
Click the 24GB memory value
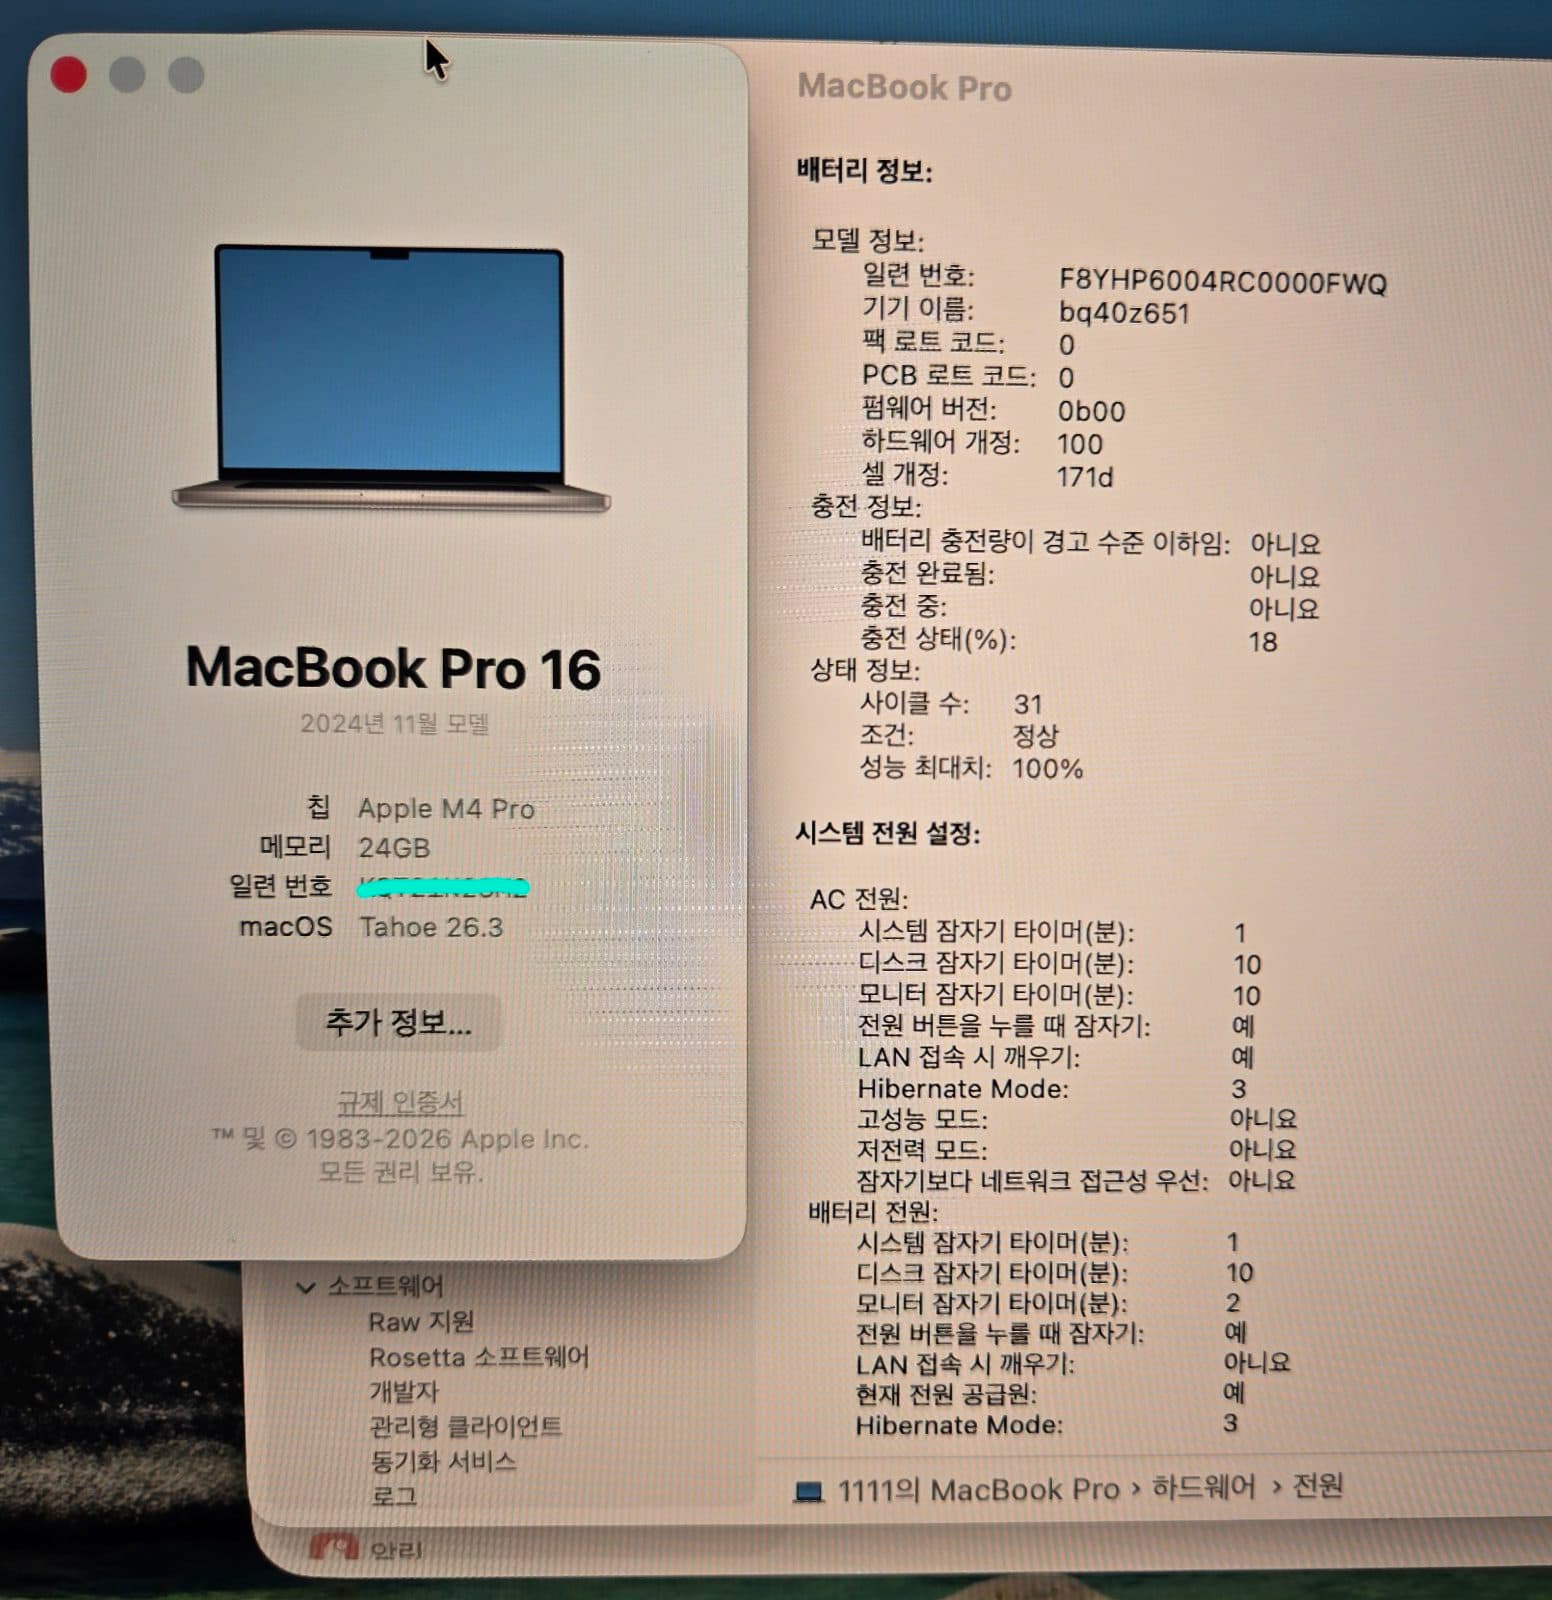click(394, 848)
